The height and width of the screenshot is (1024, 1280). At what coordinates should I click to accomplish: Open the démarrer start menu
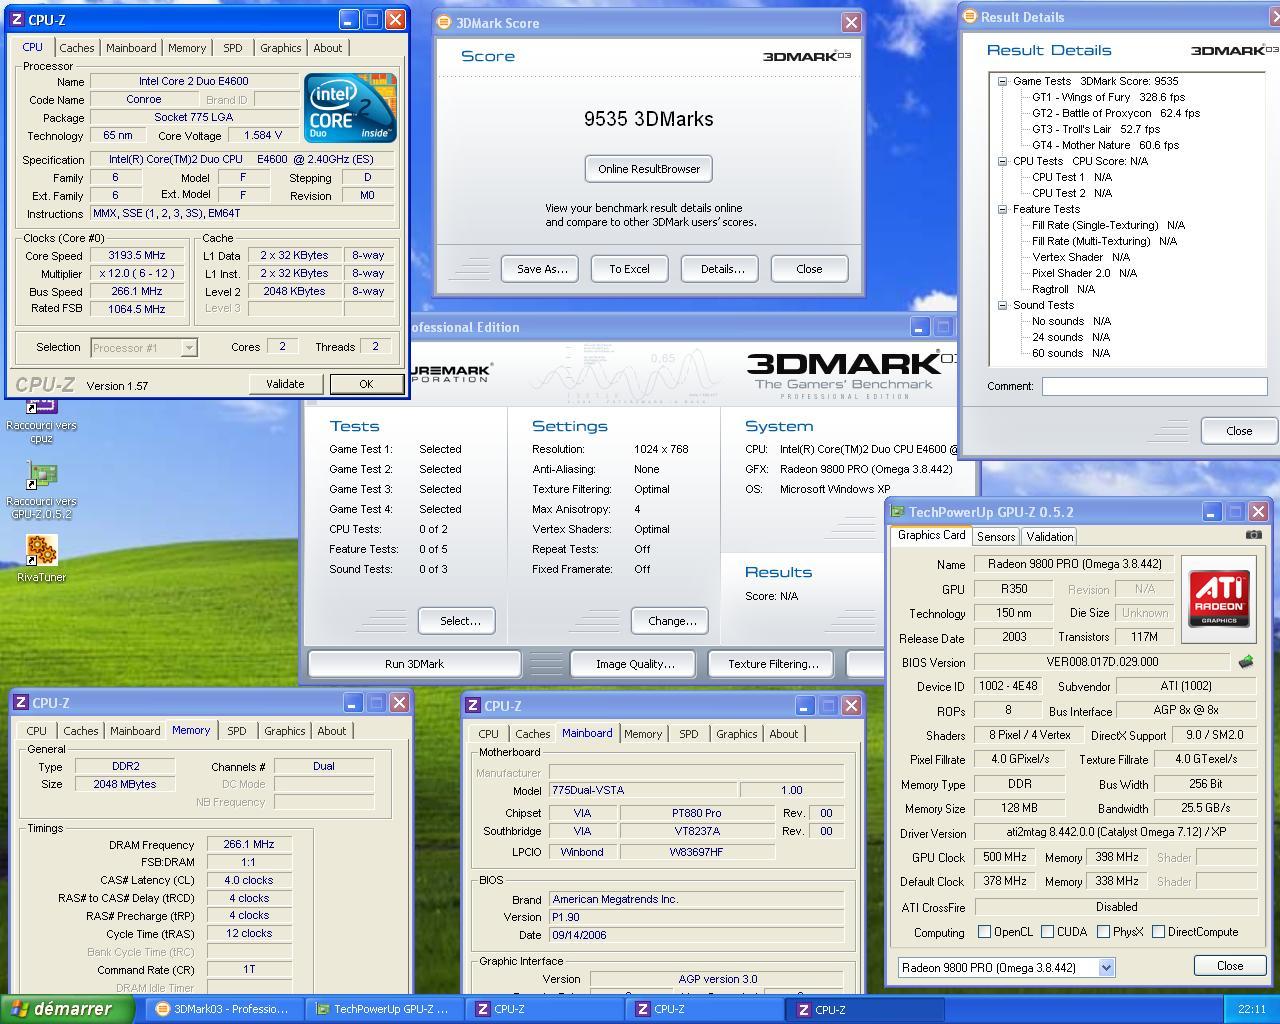pyautogui.click(x=67, y=1009)
